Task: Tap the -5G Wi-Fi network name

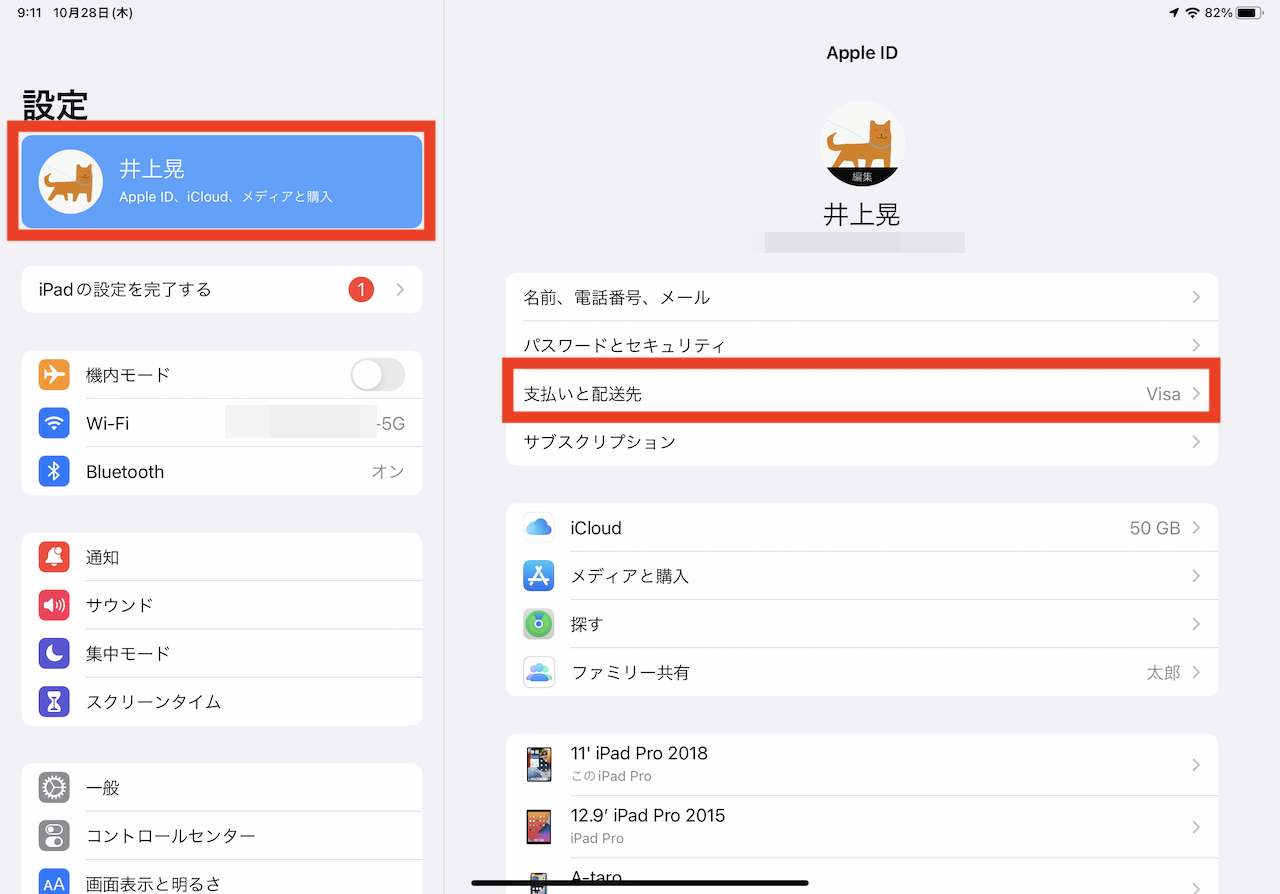Action: point(390,423)
